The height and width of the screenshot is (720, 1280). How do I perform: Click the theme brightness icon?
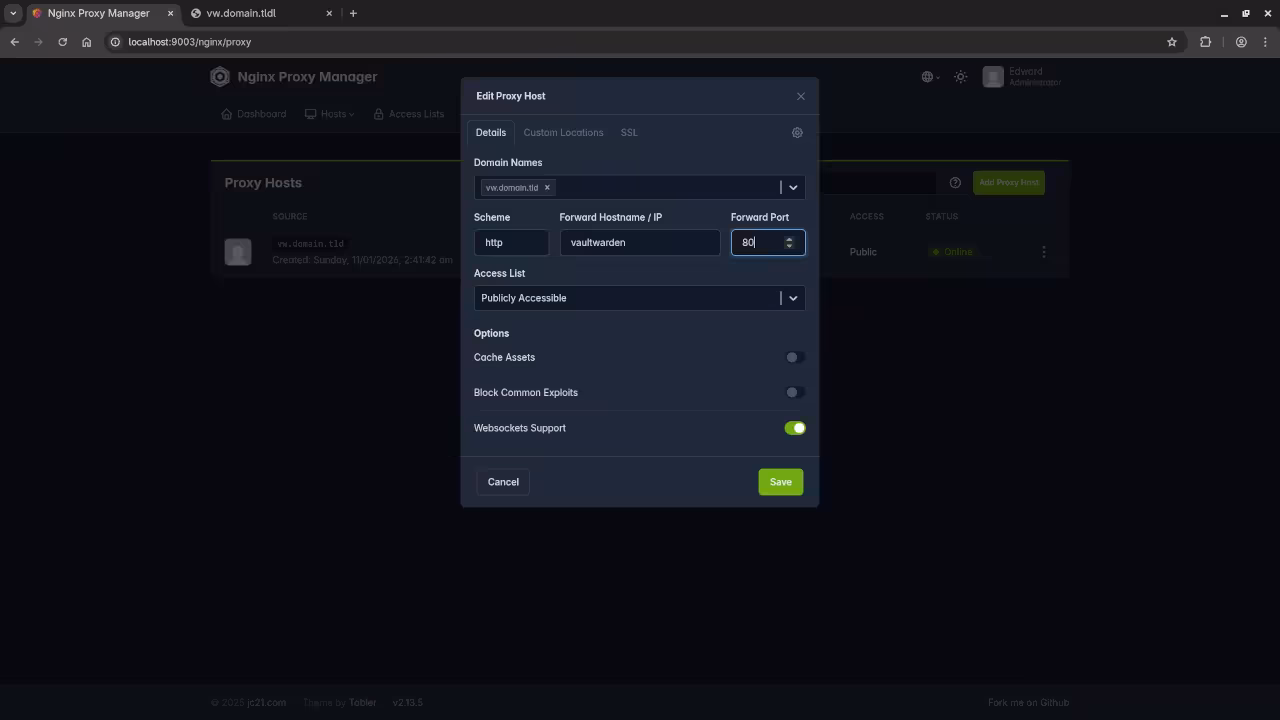tap(960, 76)
